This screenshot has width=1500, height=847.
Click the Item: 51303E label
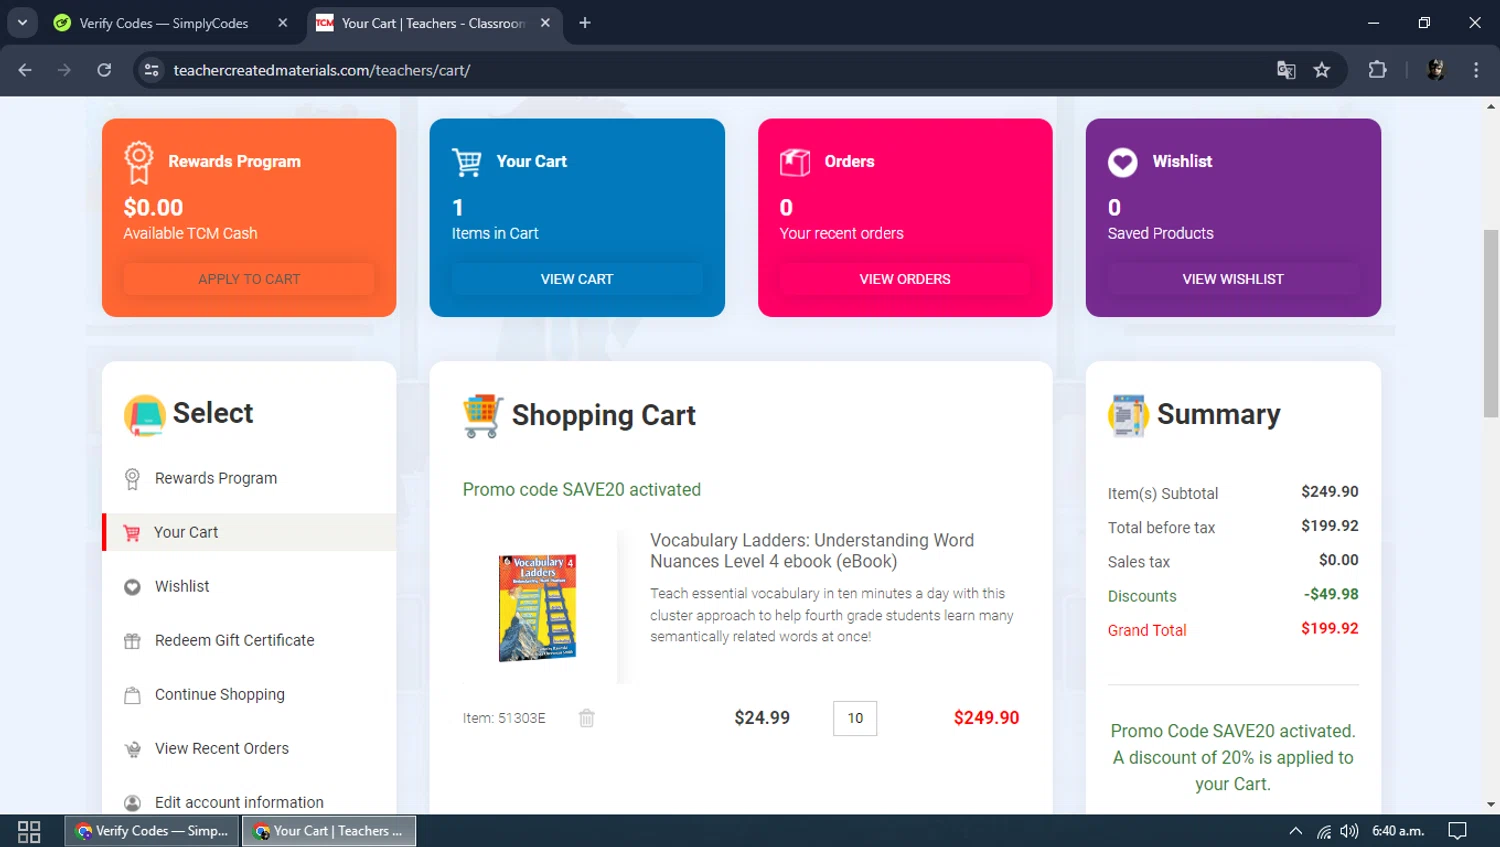coord(504,718)
